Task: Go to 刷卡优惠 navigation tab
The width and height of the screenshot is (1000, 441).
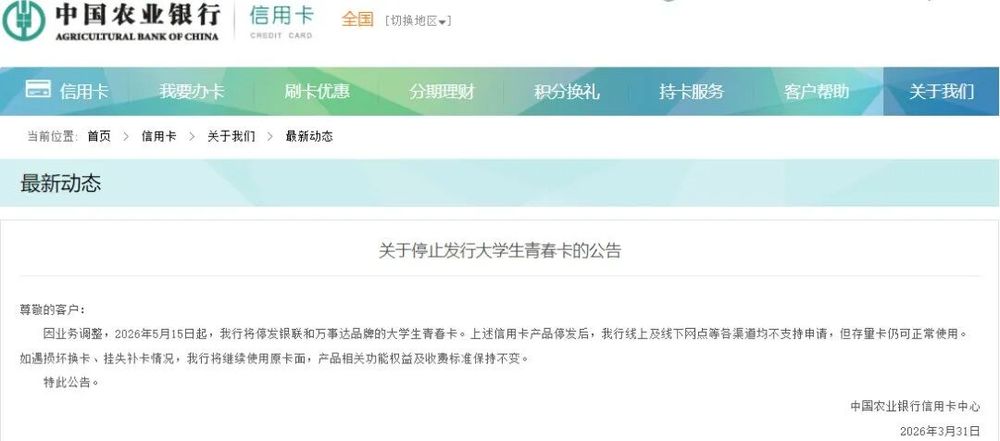Action: (317, 91)
